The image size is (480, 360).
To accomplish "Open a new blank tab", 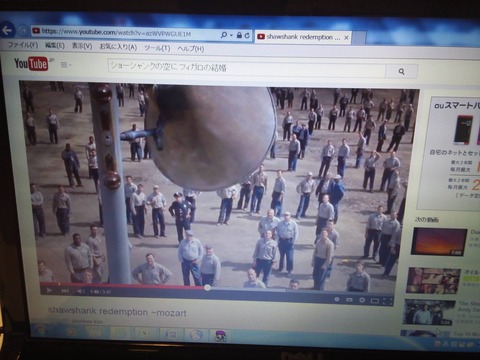I will pos(359,37).
